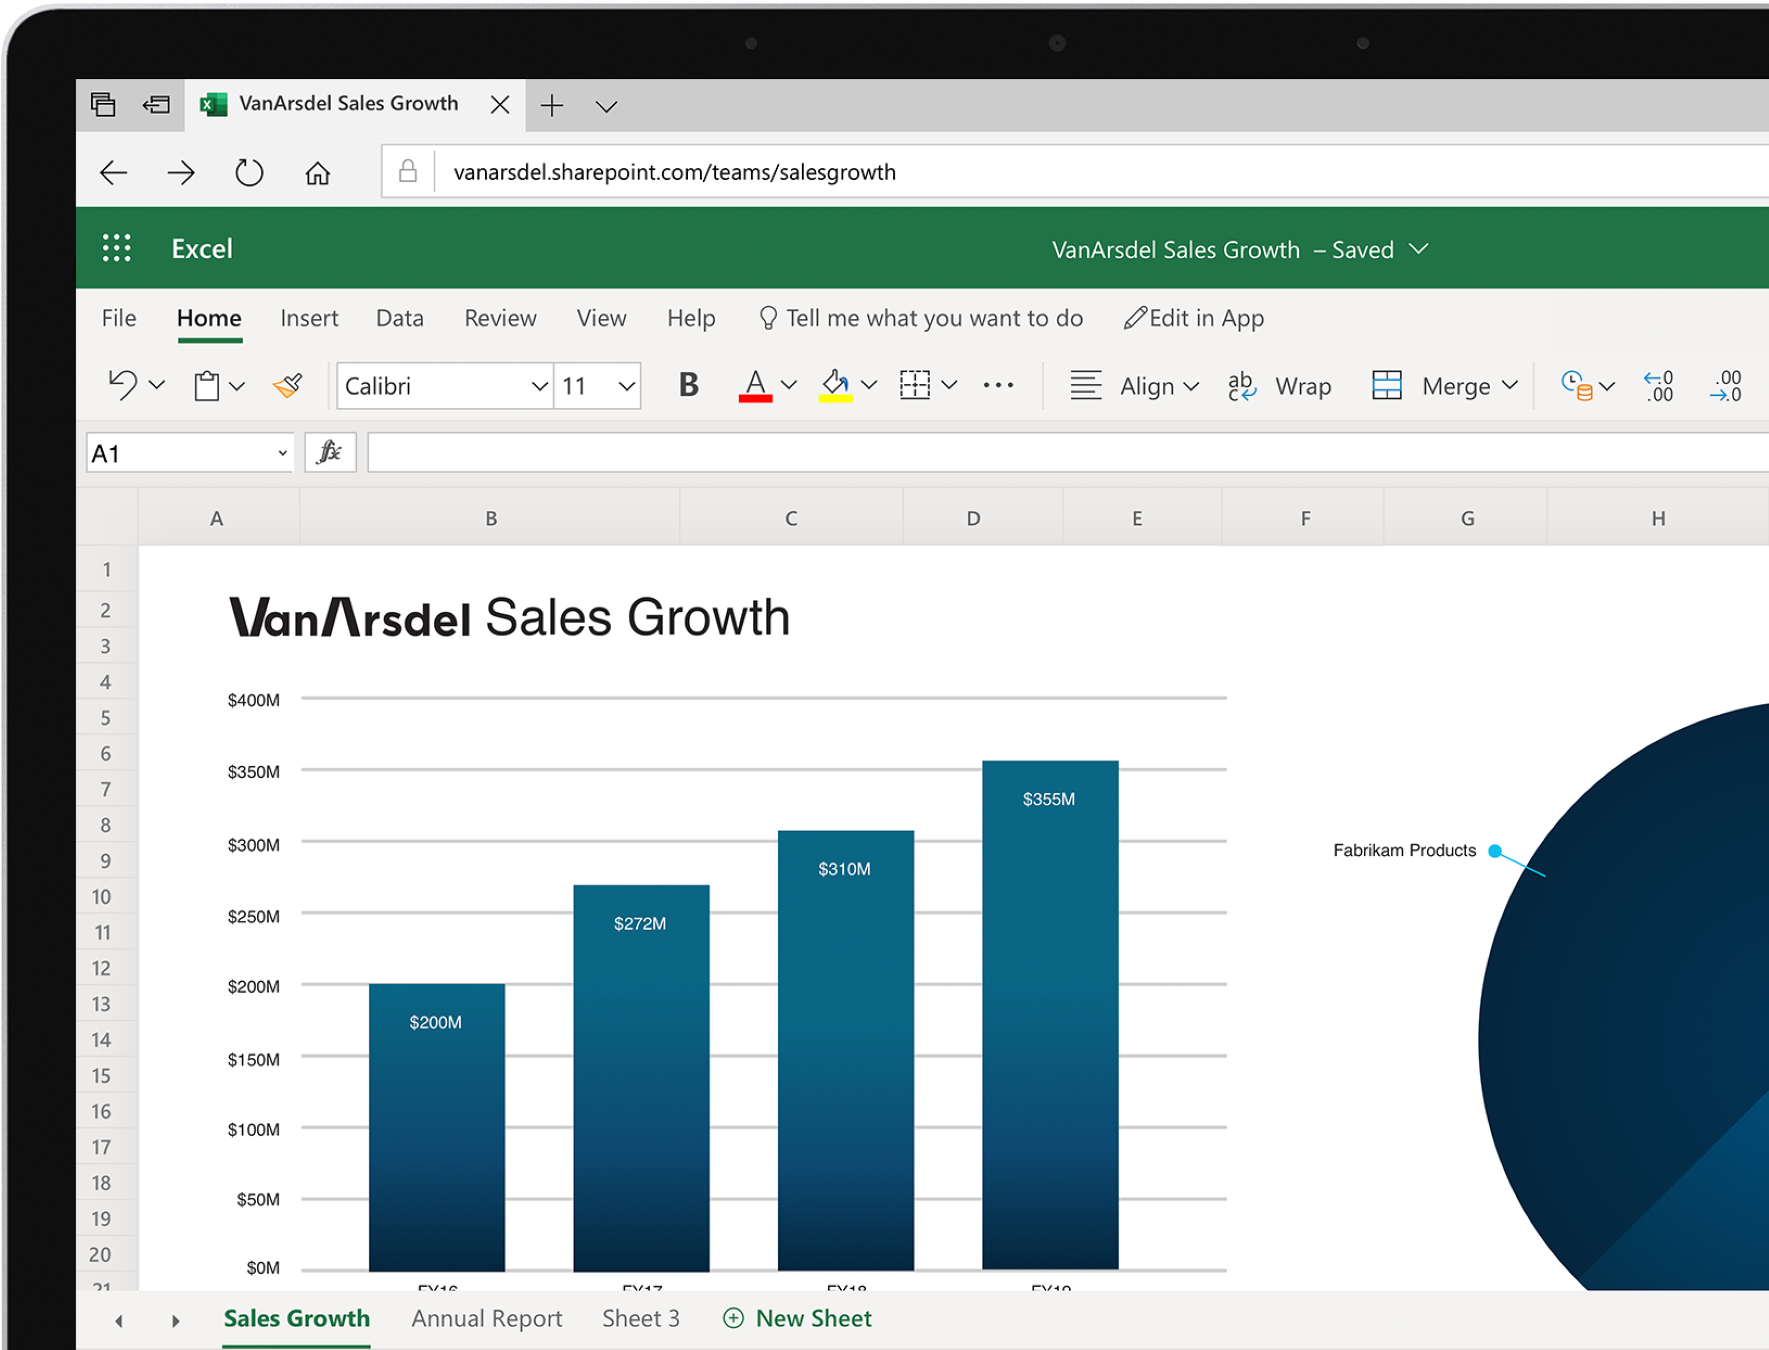Toggle bold formatting
Viewport: 1769px width, 1350px height.
click(x=686, y=385)
